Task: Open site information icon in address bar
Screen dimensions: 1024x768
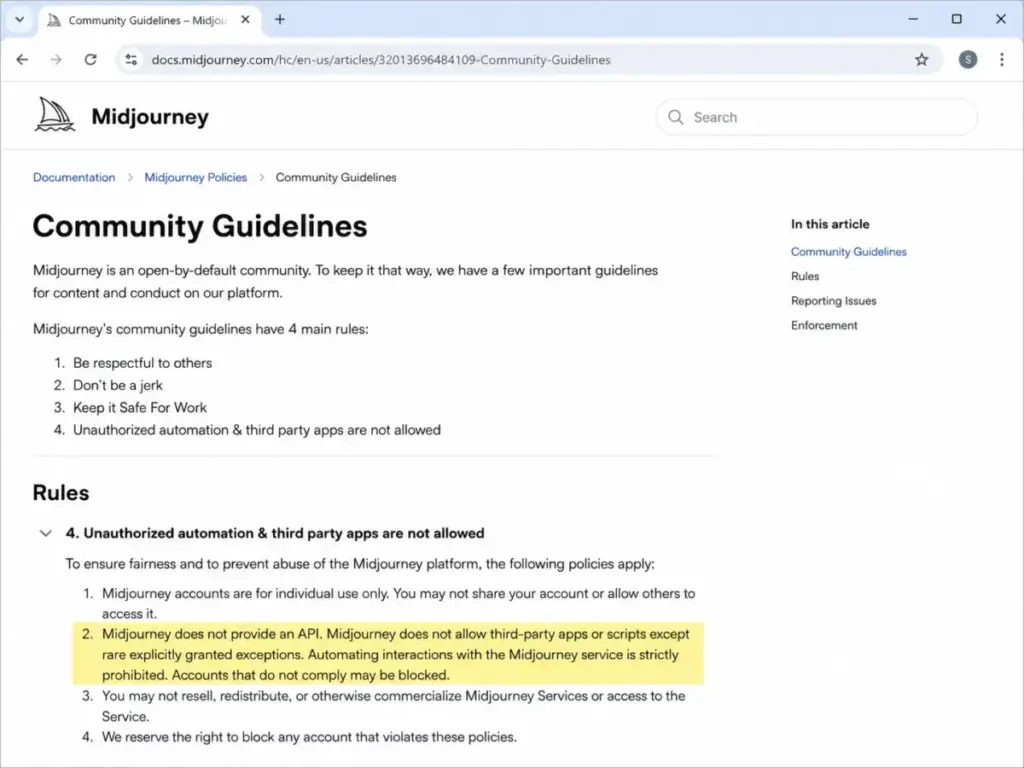Action: click(131, 59)
